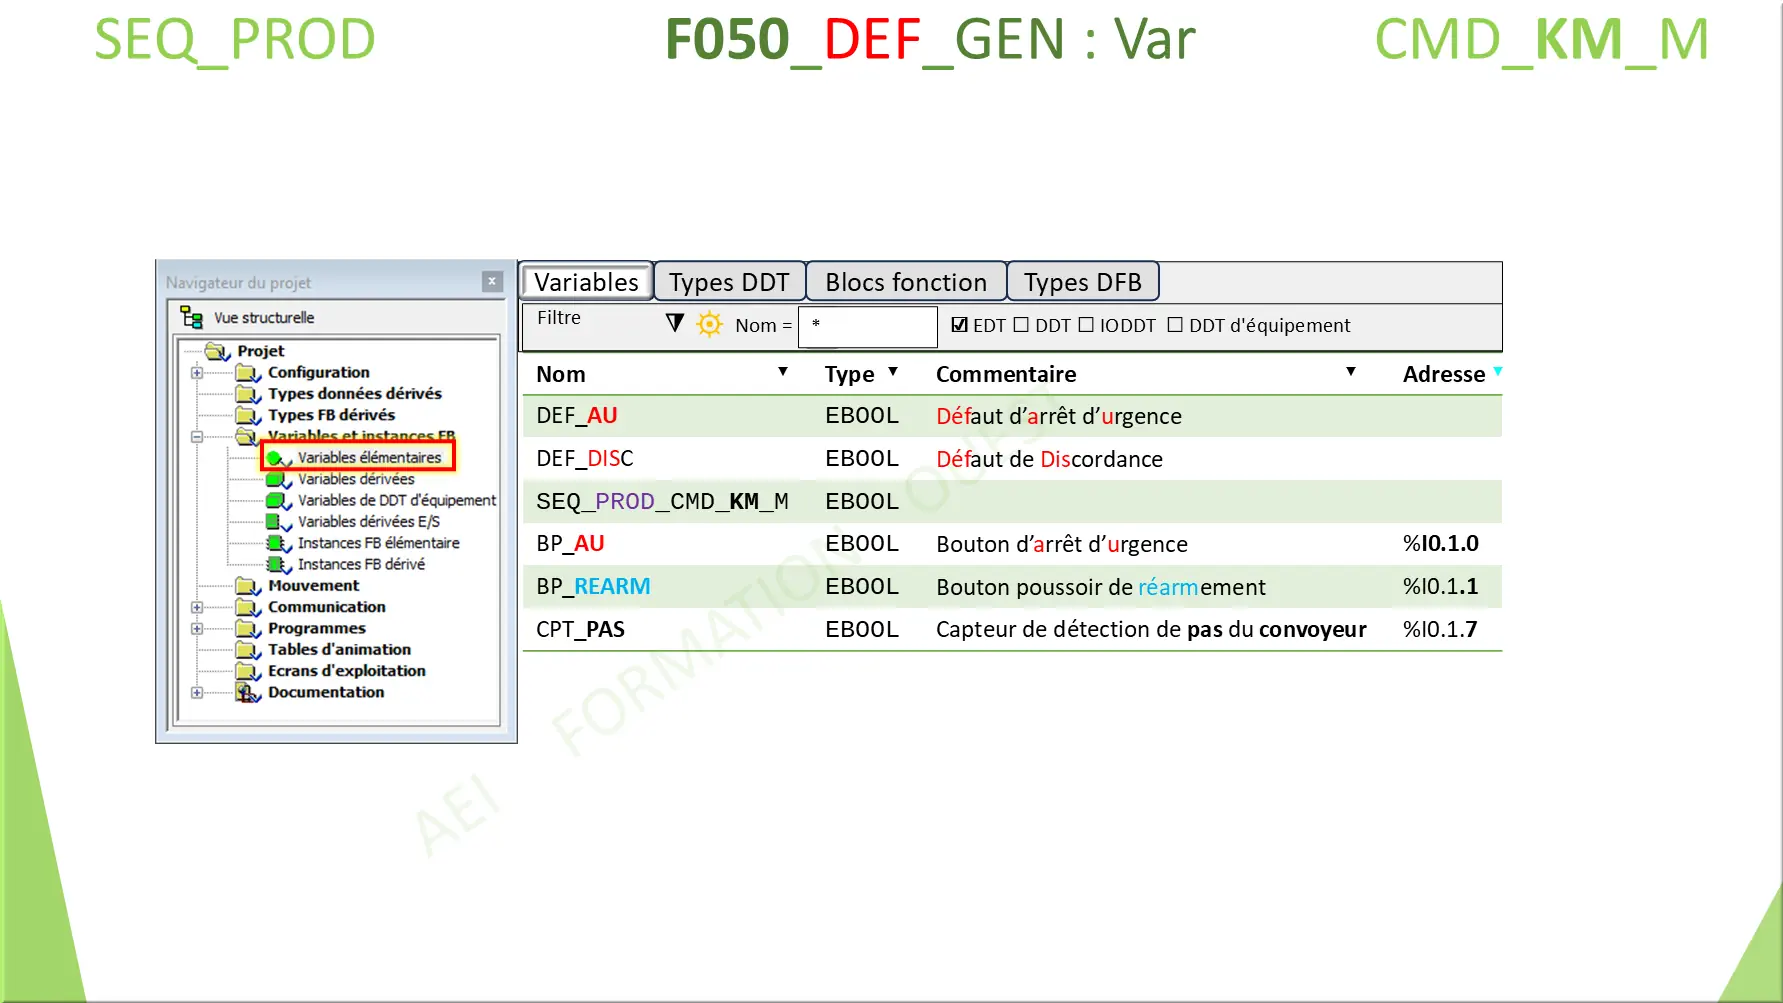Click the Vue structurelle icon
The width and height of the screenshot is (1783, 1003).
pos(191,317)
